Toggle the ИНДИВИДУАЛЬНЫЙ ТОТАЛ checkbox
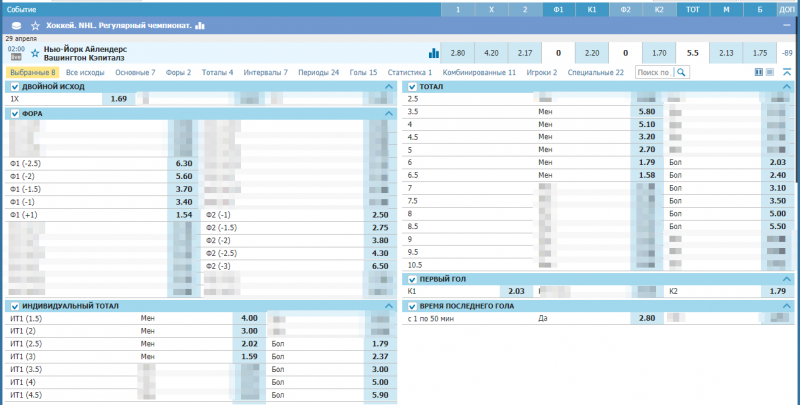 [14, 305]
